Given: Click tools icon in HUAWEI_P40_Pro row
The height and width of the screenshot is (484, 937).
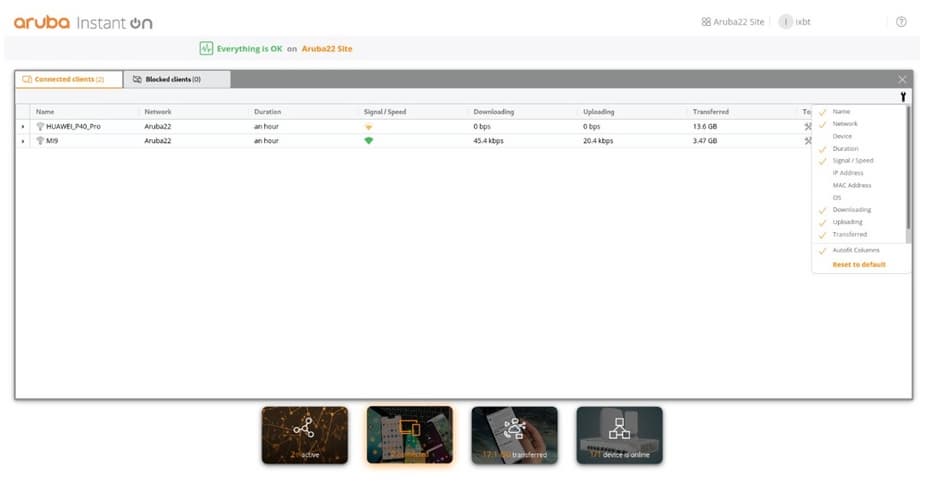Looking at the screenshot, I should click(808, 127).
